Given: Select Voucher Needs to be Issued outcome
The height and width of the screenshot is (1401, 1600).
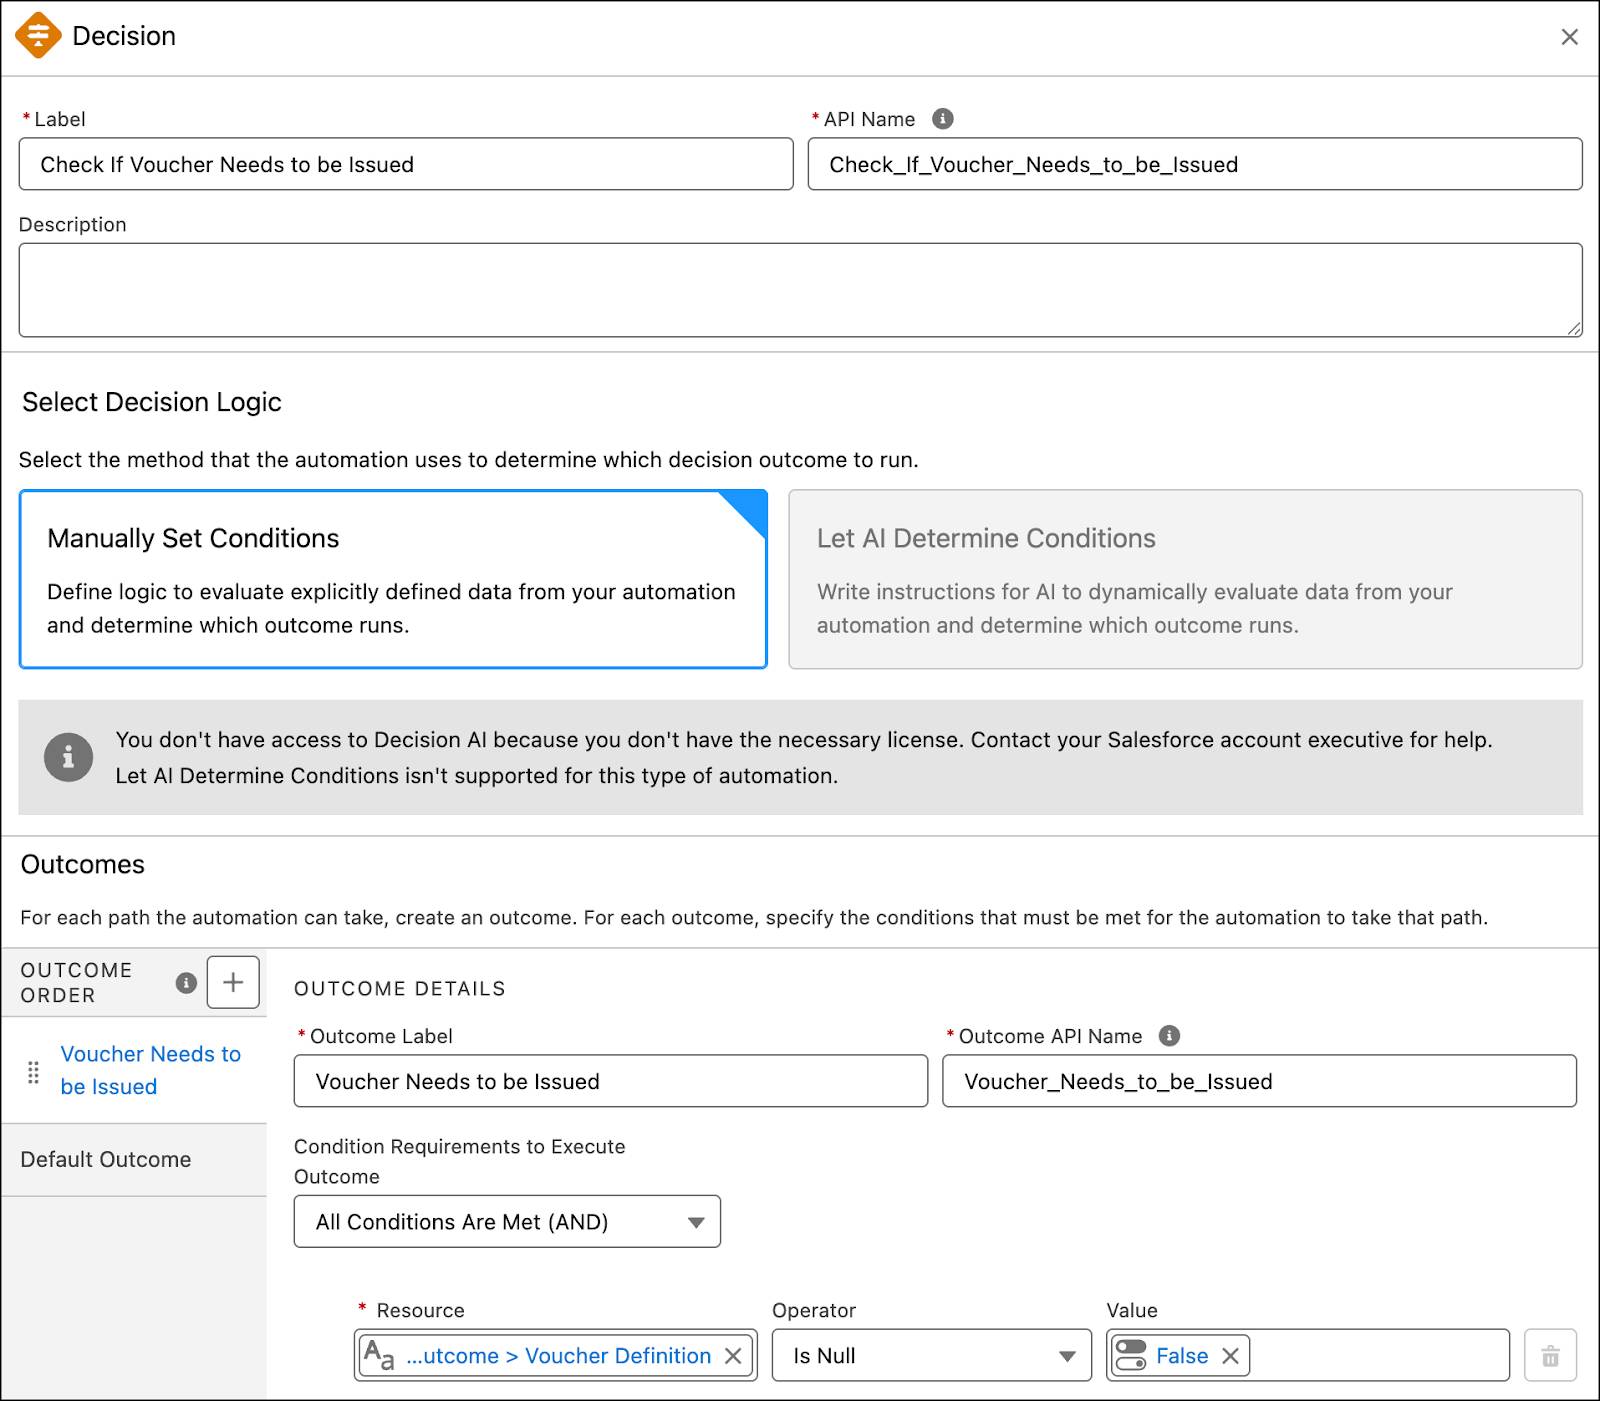Looking at the screenshot, I should (150, 1070).
